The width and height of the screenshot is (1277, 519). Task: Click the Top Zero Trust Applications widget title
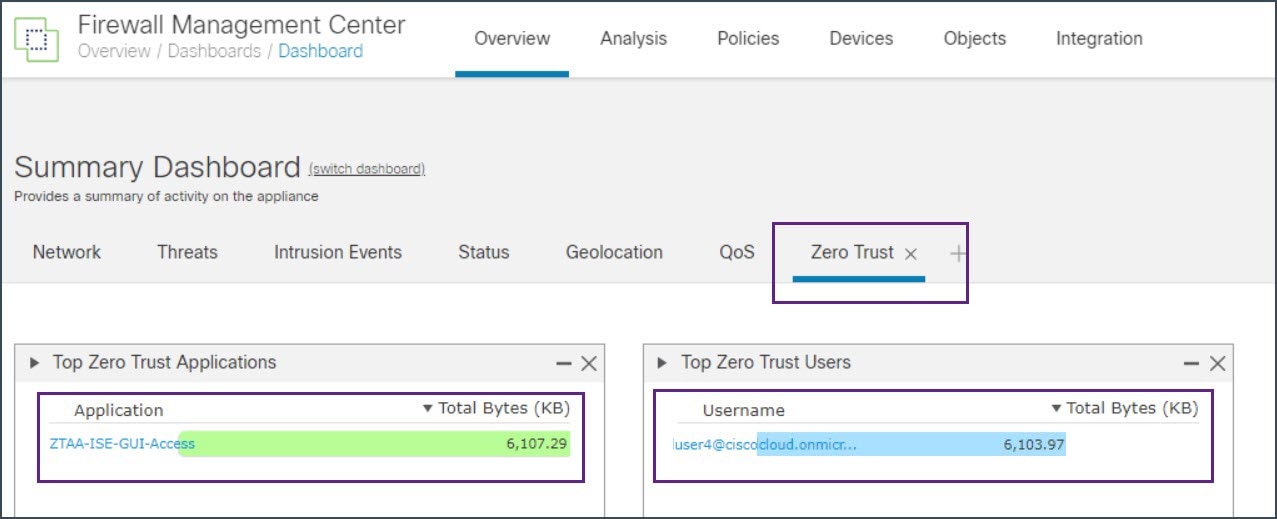point(164,362)
